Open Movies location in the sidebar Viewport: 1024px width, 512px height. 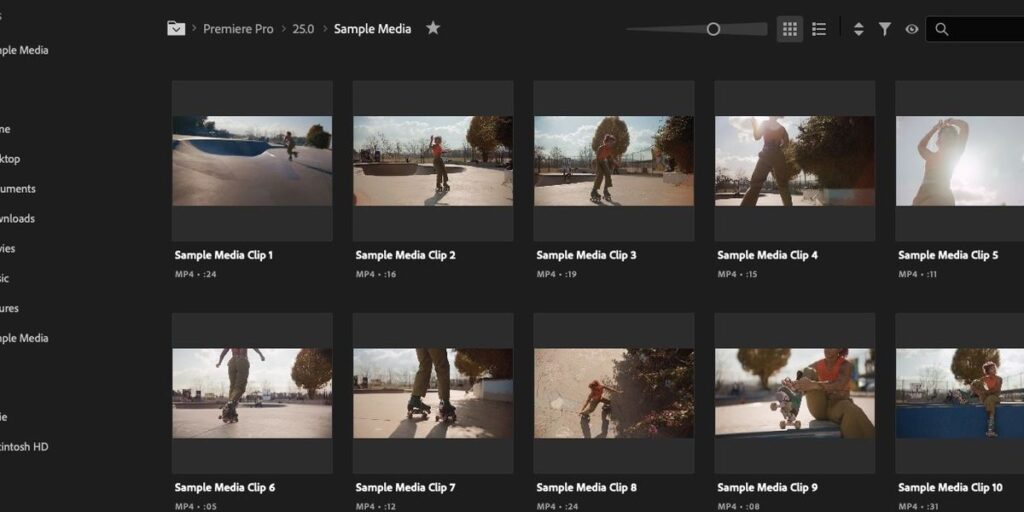point(8,248)
